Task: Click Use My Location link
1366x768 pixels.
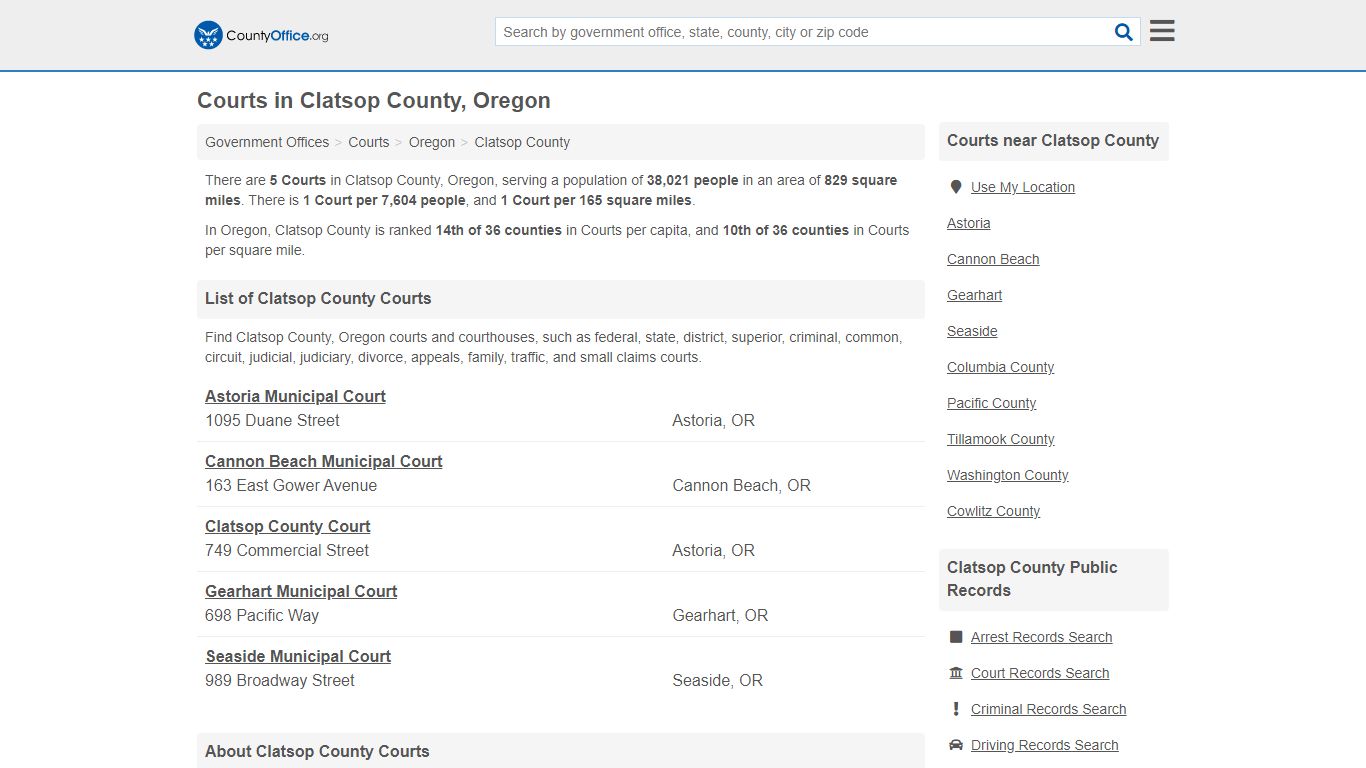Action: click(1023, 187)
